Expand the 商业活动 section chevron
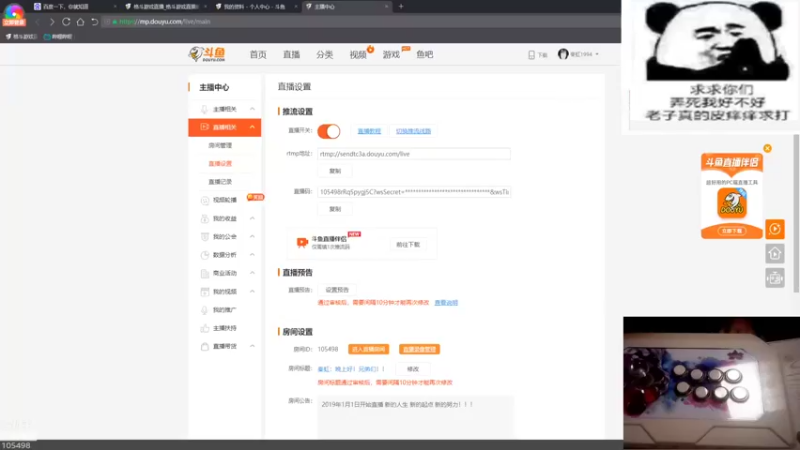Viewport: 800px width, 450px height. pos(253,273)
